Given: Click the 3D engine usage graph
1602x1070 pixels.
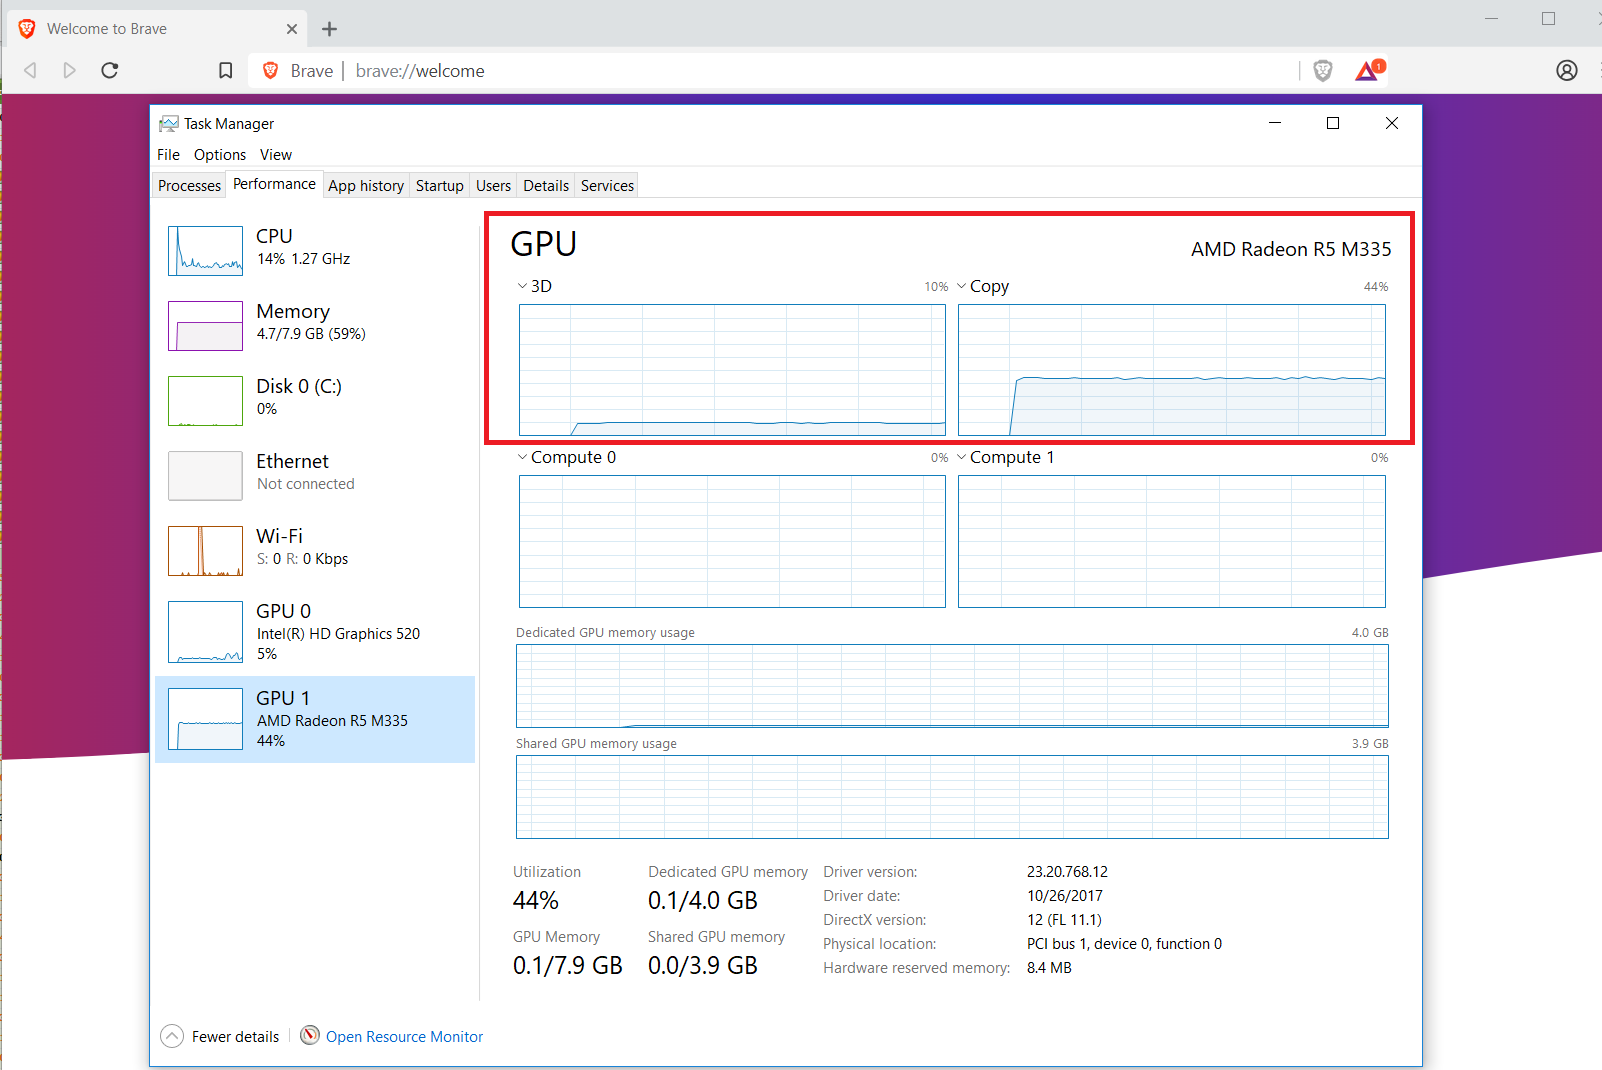Looking at the screenshot, I should tap(732, 370).
